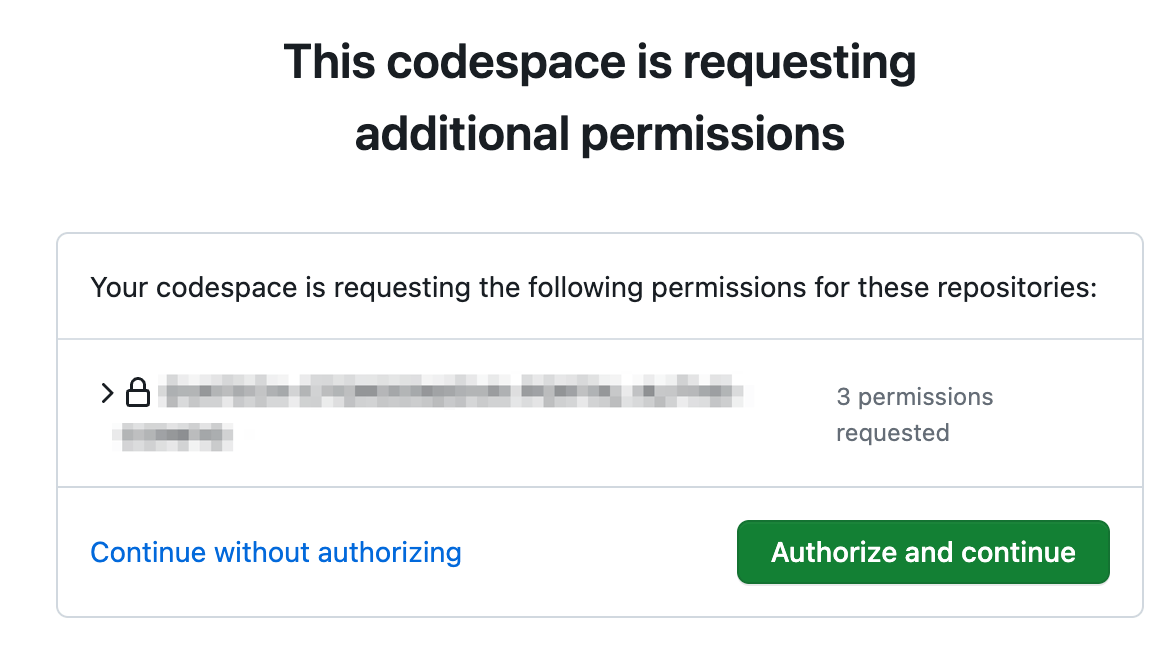Viewport: 1176px width, 650px height.
Task: Authorize the codespace's additional permissions
Action: (922, 551)
